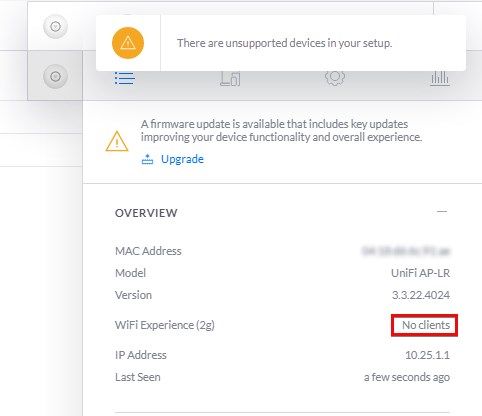Viewport: 482px width, 416px height.
Task: Click the firmware update available message text
Action: tap(281, 130)
